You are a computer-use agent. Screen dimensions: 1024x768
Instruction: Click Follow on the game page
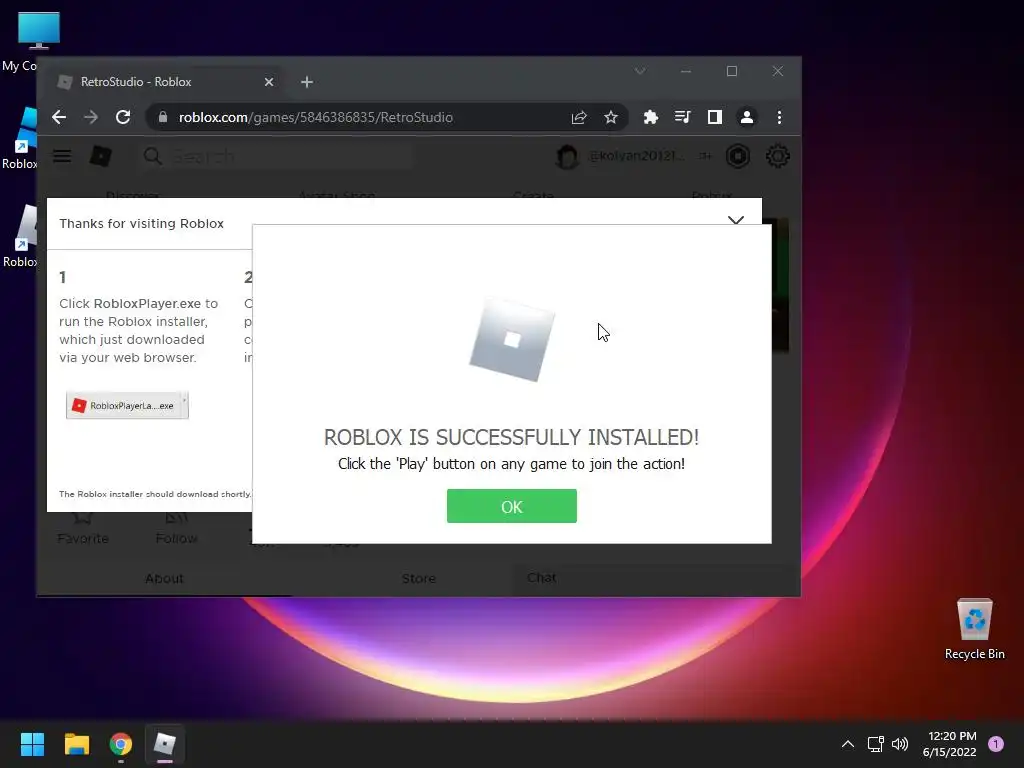point(176,528)
